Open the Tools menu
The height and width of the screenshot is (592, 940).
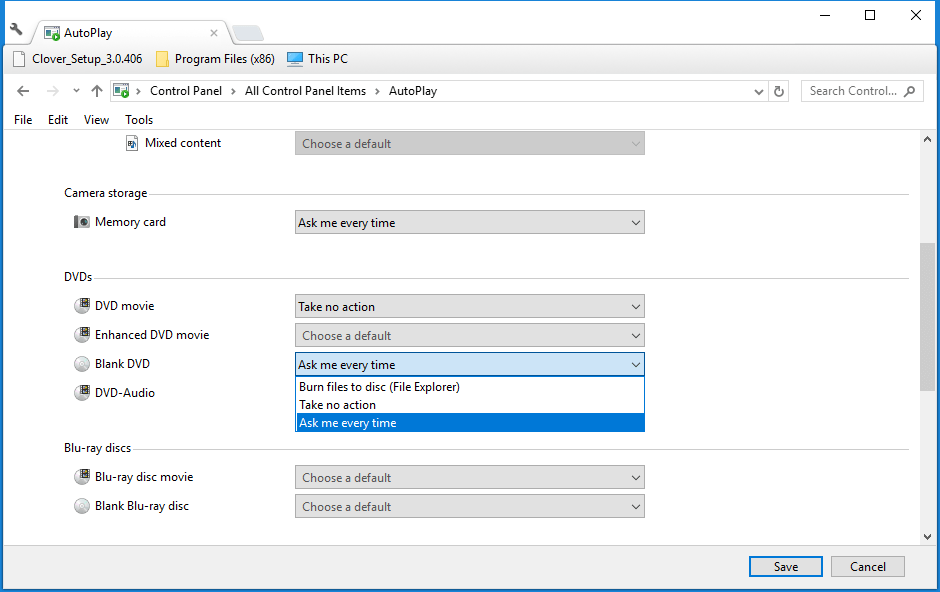coord(139,120)
